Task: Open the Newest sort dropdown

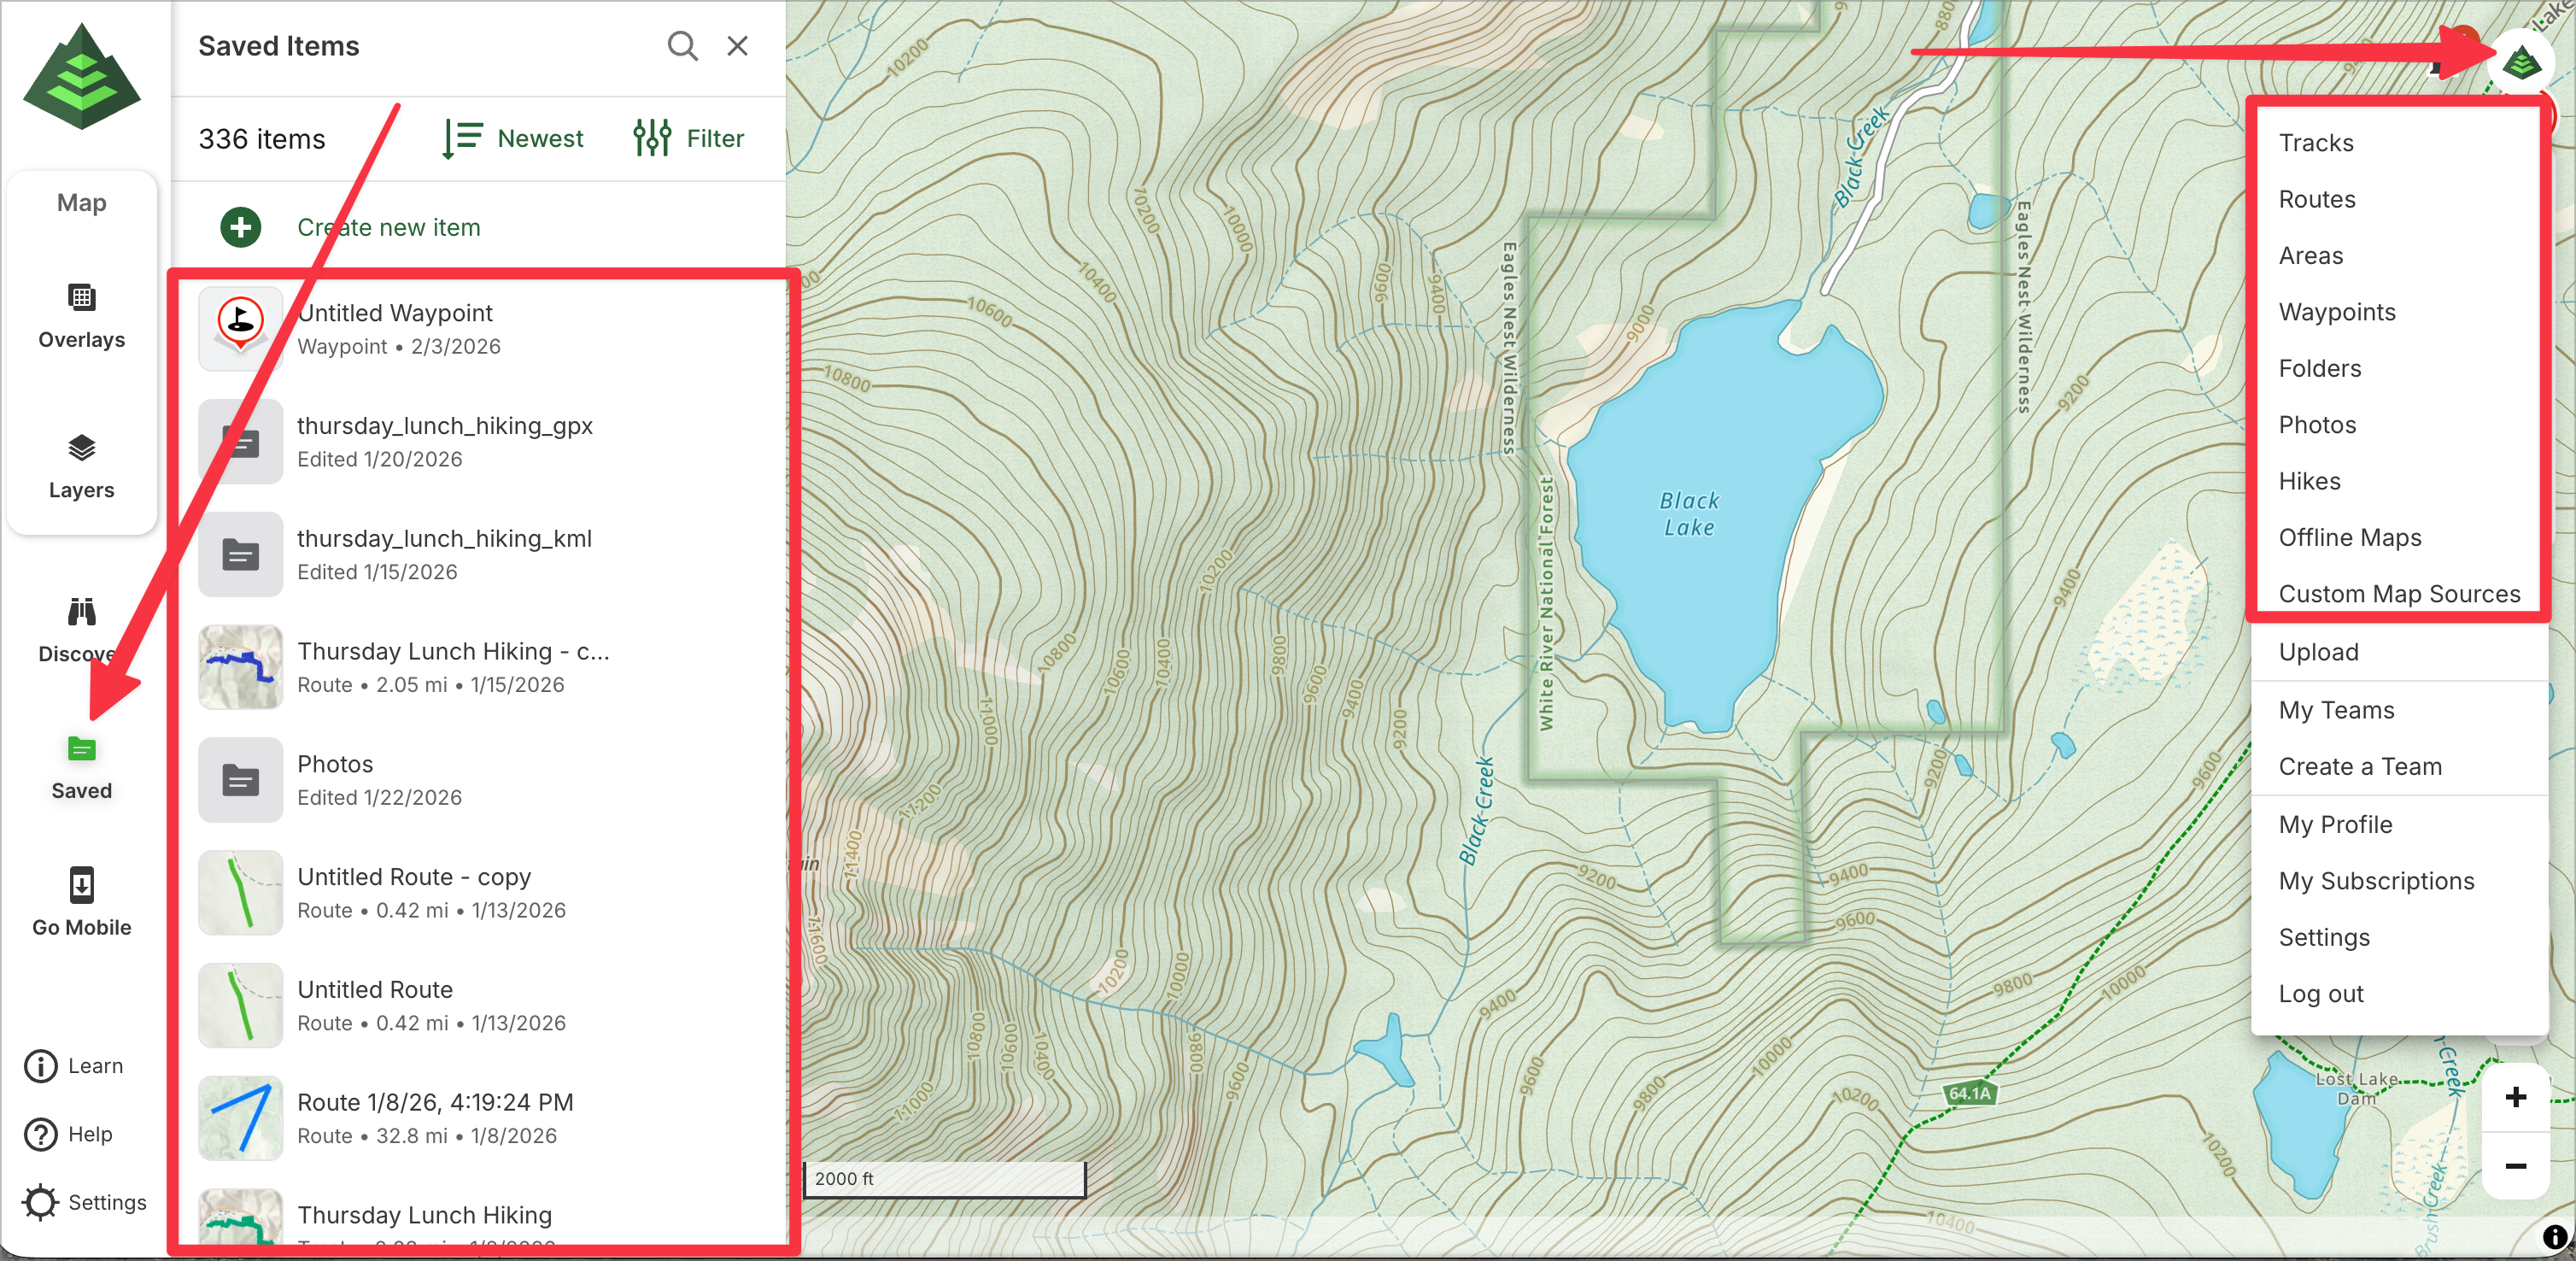Action: point(514,138)
